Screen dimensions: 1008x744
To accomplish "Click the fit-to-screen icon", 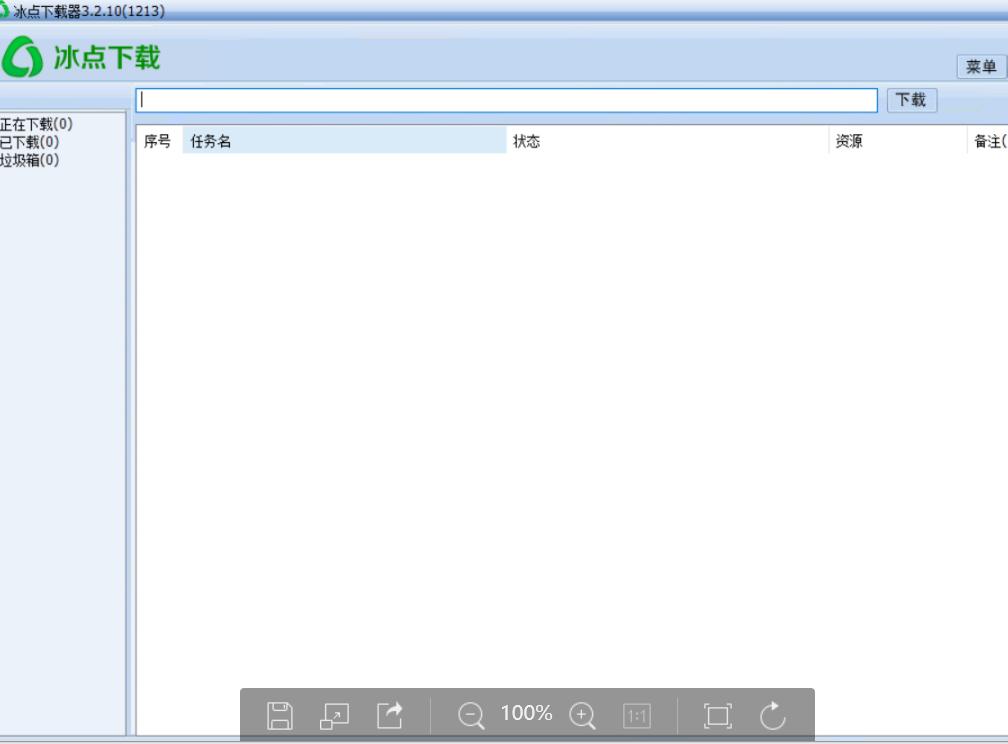I will click(717, 716).
